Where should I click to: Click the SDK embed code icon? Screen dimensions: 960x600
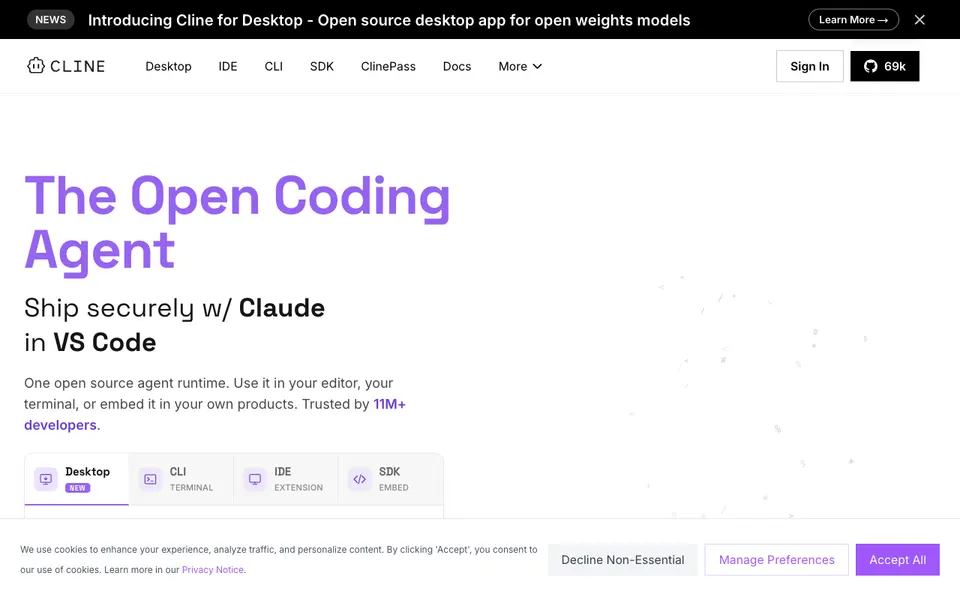coord(359,479)
